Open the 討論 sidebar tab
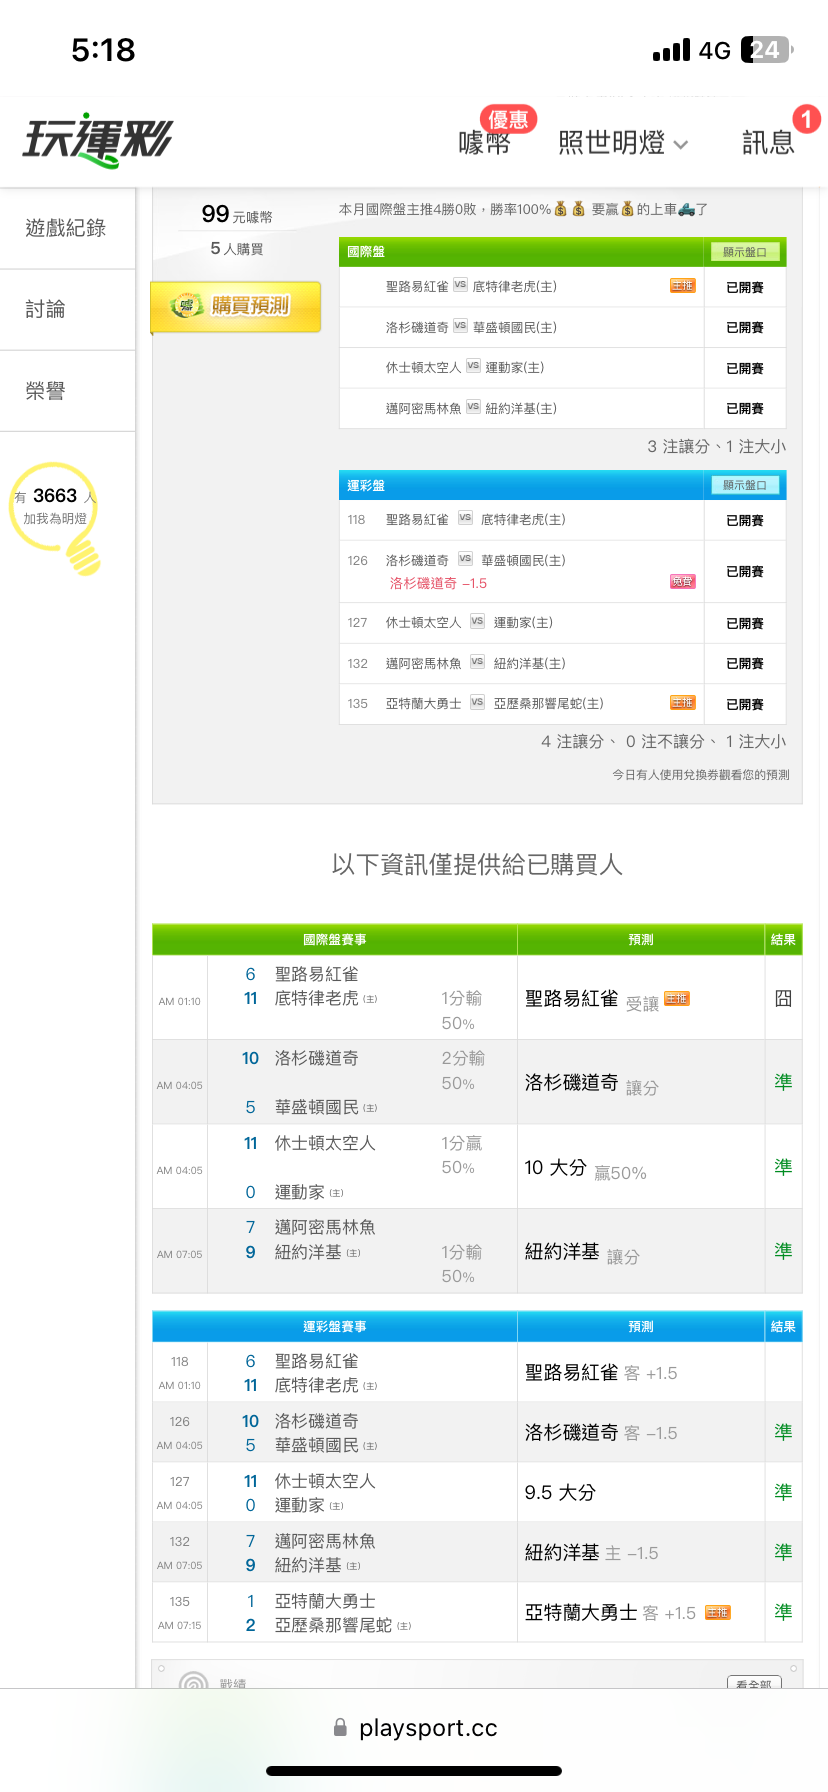The image size is (828, 1792). pyautogui.click(x=66, y=310)
